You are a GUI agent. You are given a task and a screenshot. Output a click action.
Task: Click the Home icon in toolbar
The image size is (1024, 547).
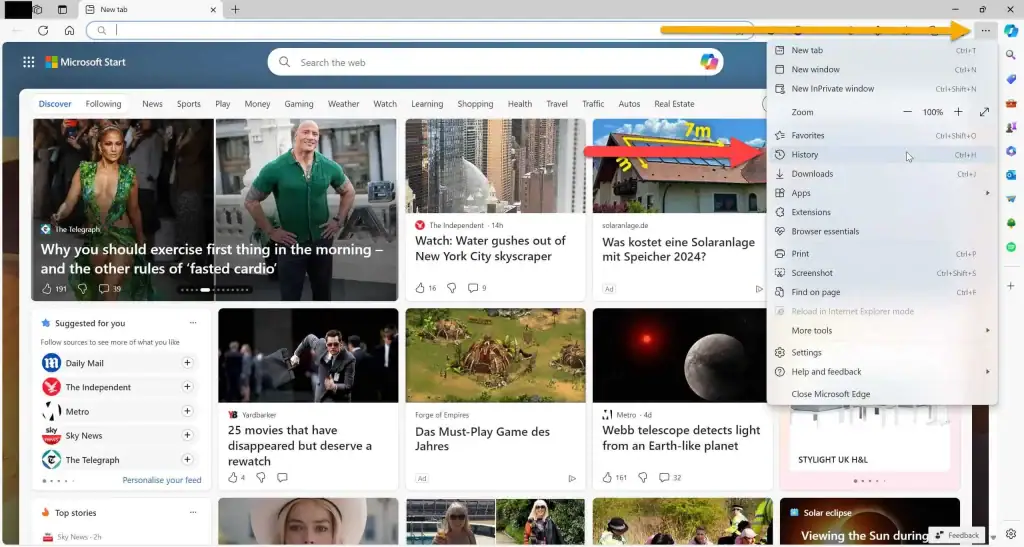point(69,30)
